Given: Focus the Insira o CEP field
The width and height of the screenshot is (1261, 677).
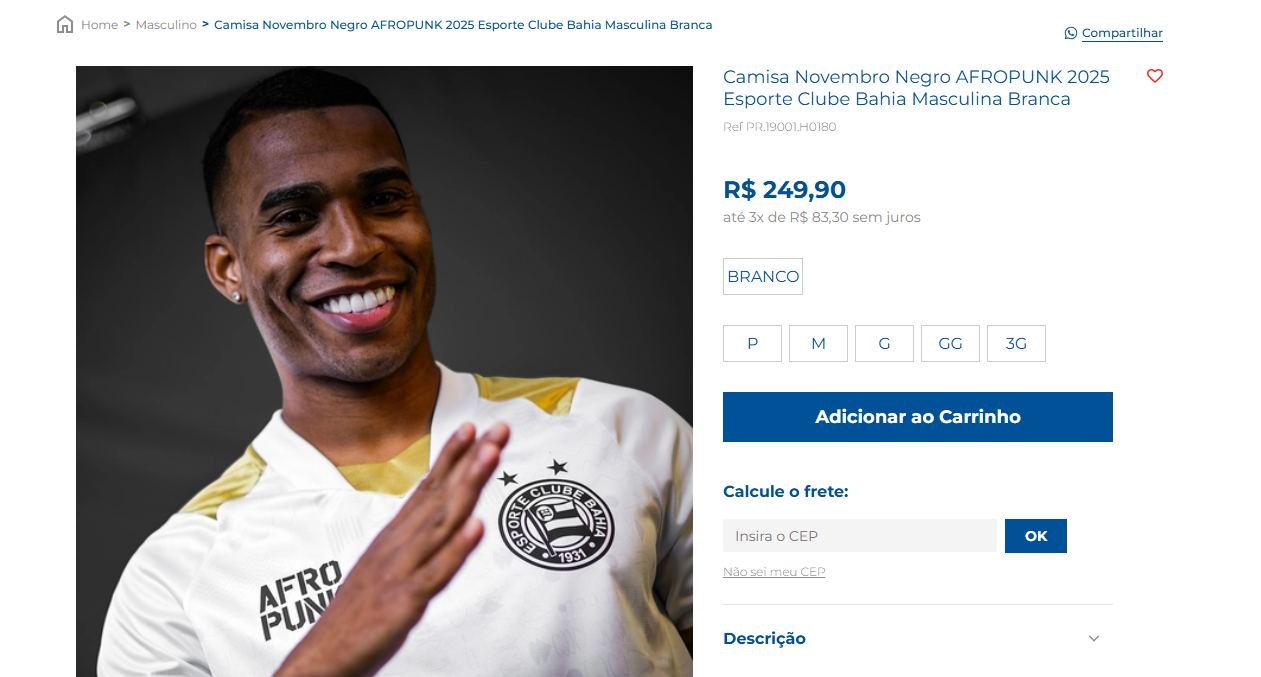Looking at the screenshot, I should (860, 536).
